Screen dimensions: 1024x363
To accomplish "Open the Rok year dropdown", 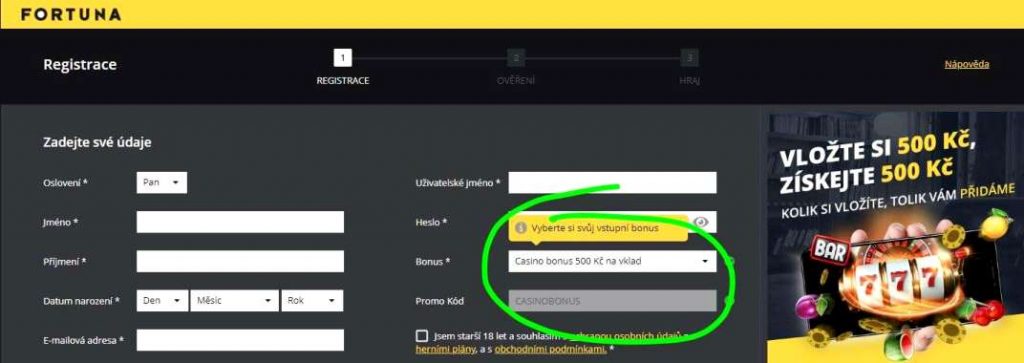I will click(312, 300).
